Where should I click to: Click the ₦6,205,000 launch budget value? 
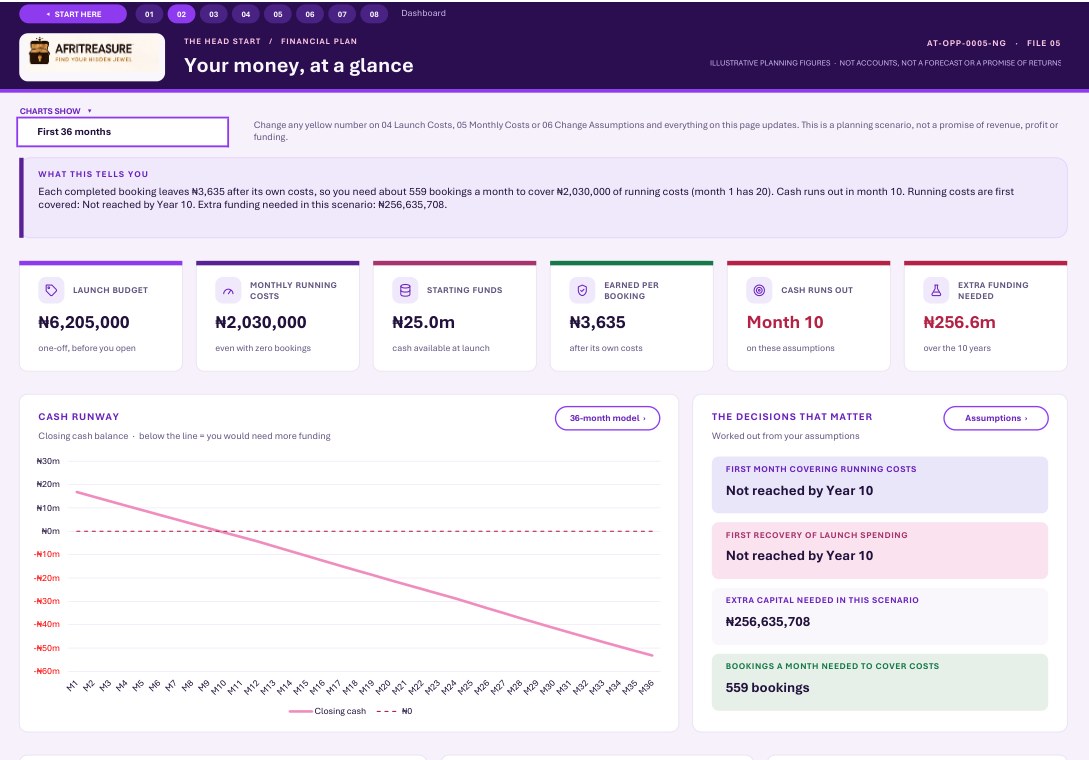pos(84,322)
